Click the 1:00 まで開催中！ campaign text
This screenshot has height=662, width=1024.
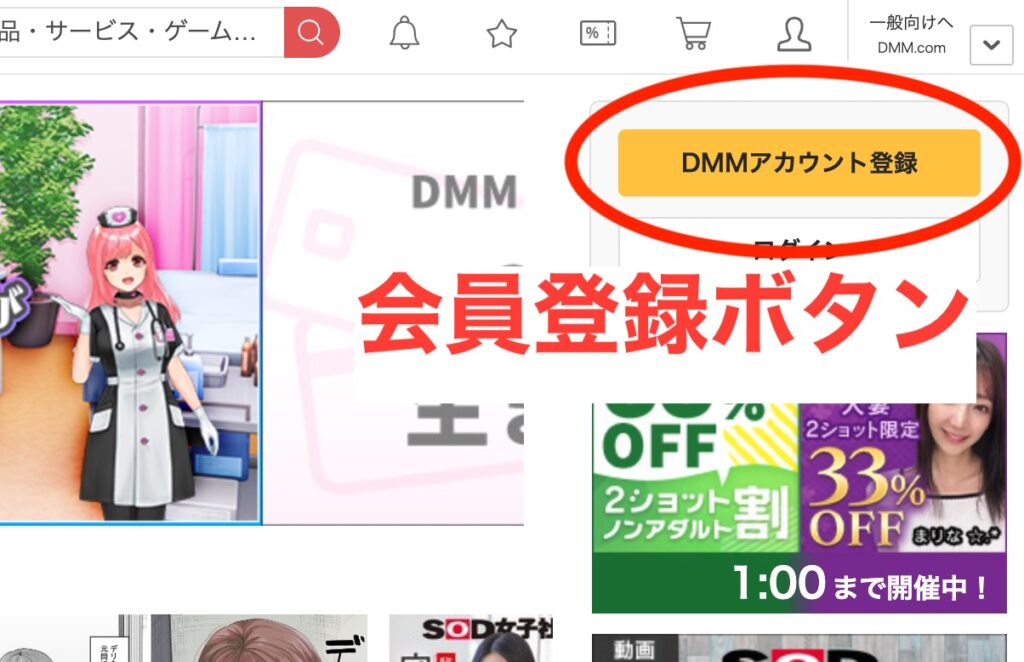860,583
